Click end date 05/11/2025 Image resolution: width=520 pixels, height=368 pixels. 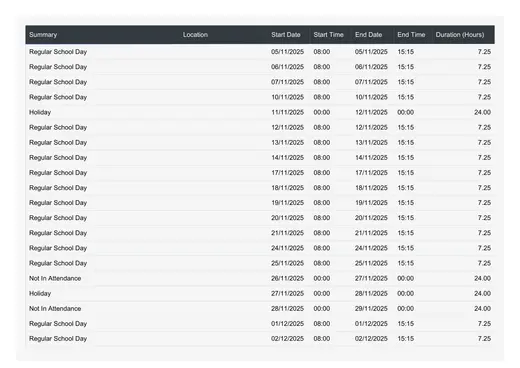371,52
